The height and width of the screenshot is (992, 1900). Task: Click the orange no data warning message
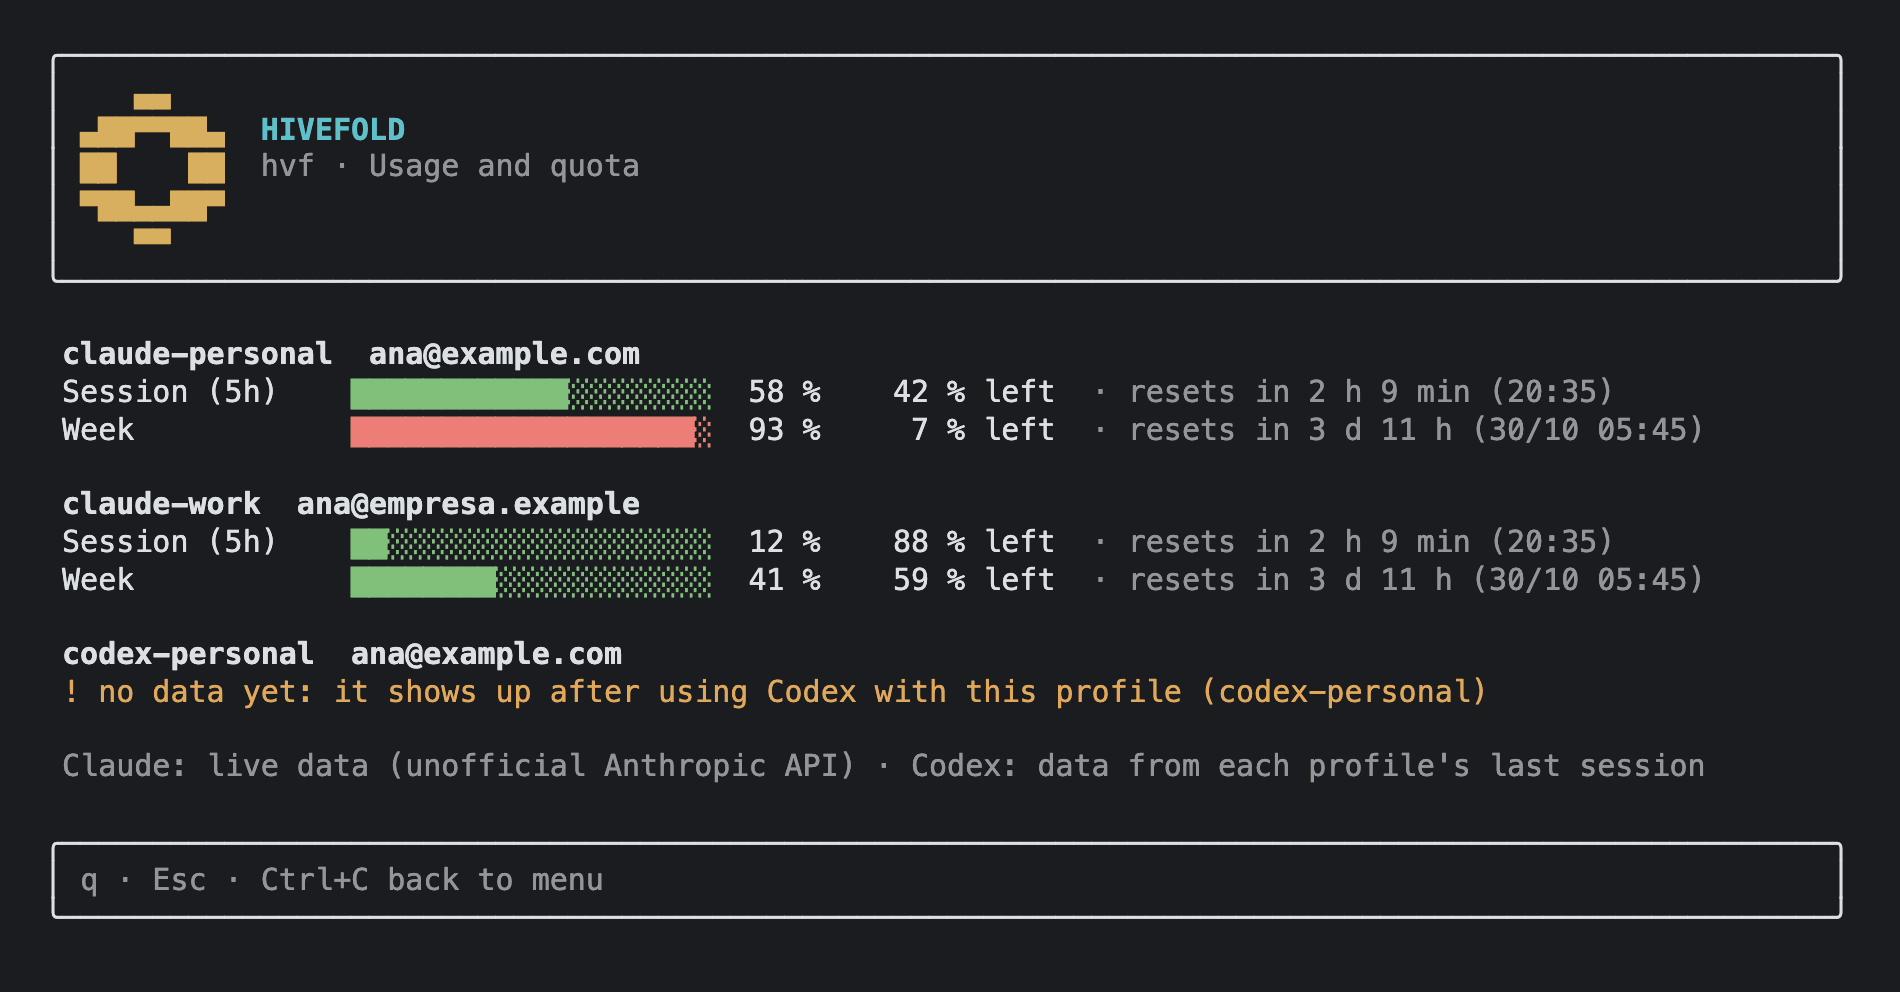775,692
